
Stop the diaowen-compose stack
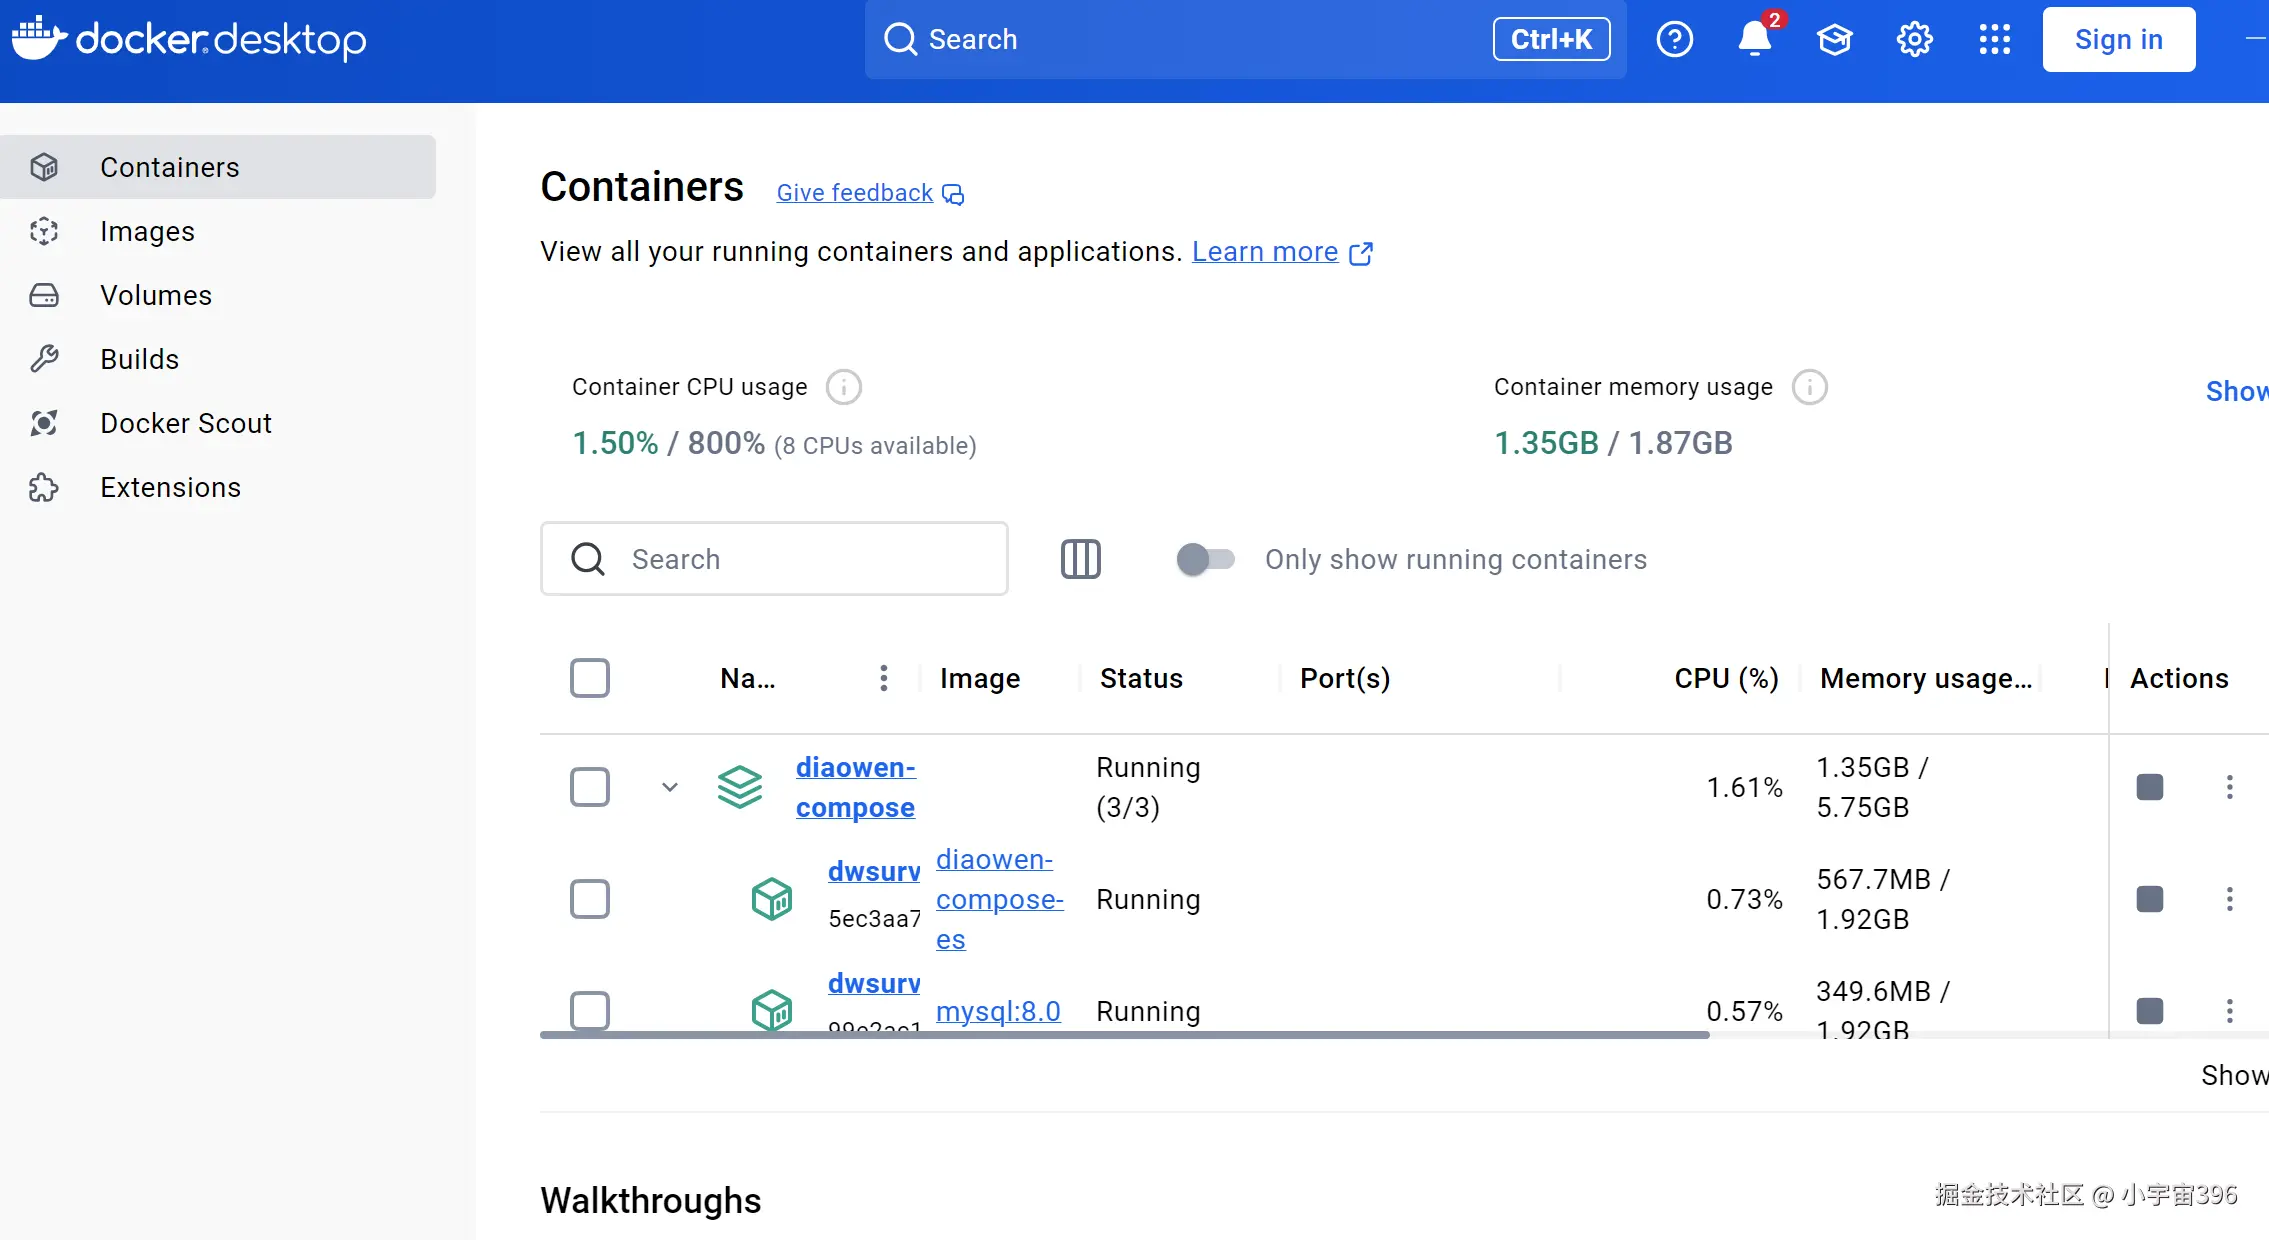click(x=2149, y=787)
